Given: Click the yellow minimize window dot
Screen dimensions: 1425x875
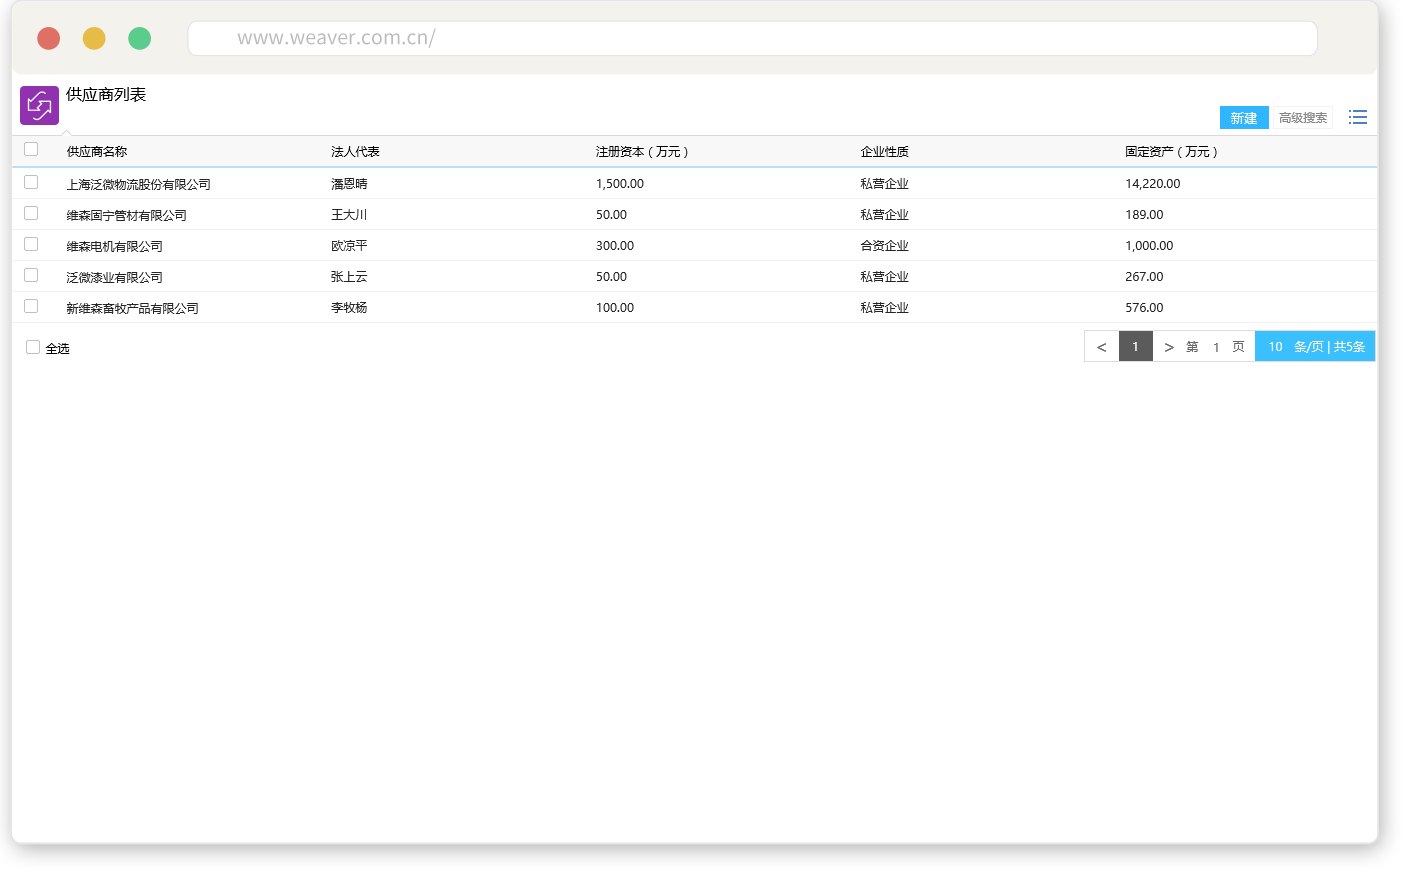Looking at the screenshot, I should click(x=94, y=39).
